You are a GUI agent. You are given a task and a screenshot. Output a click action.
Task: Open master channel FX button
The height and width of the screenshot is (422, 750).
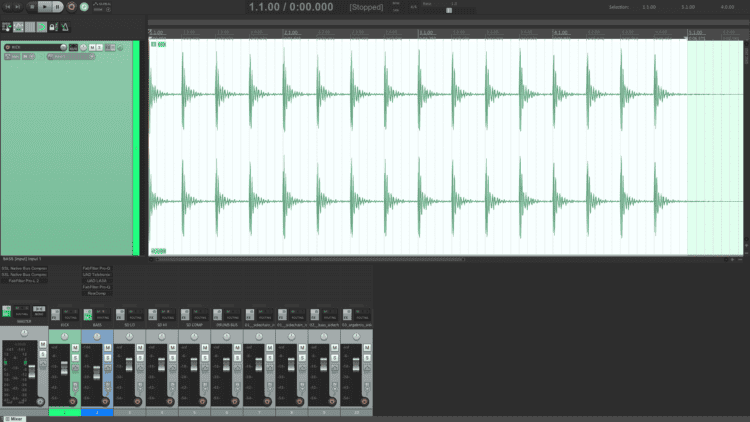click(7, 311)
